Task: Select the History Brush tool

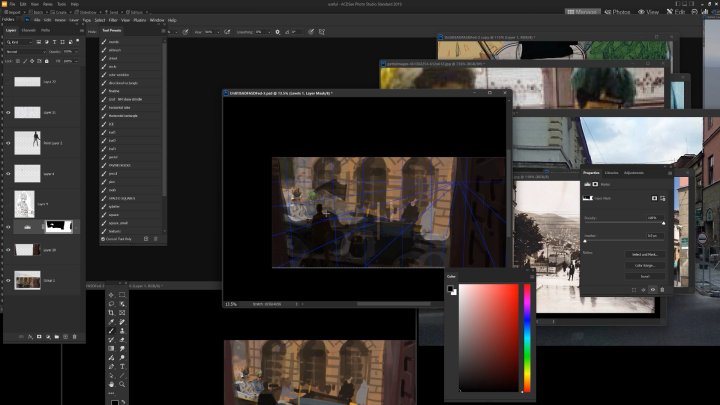Action: 111,340
